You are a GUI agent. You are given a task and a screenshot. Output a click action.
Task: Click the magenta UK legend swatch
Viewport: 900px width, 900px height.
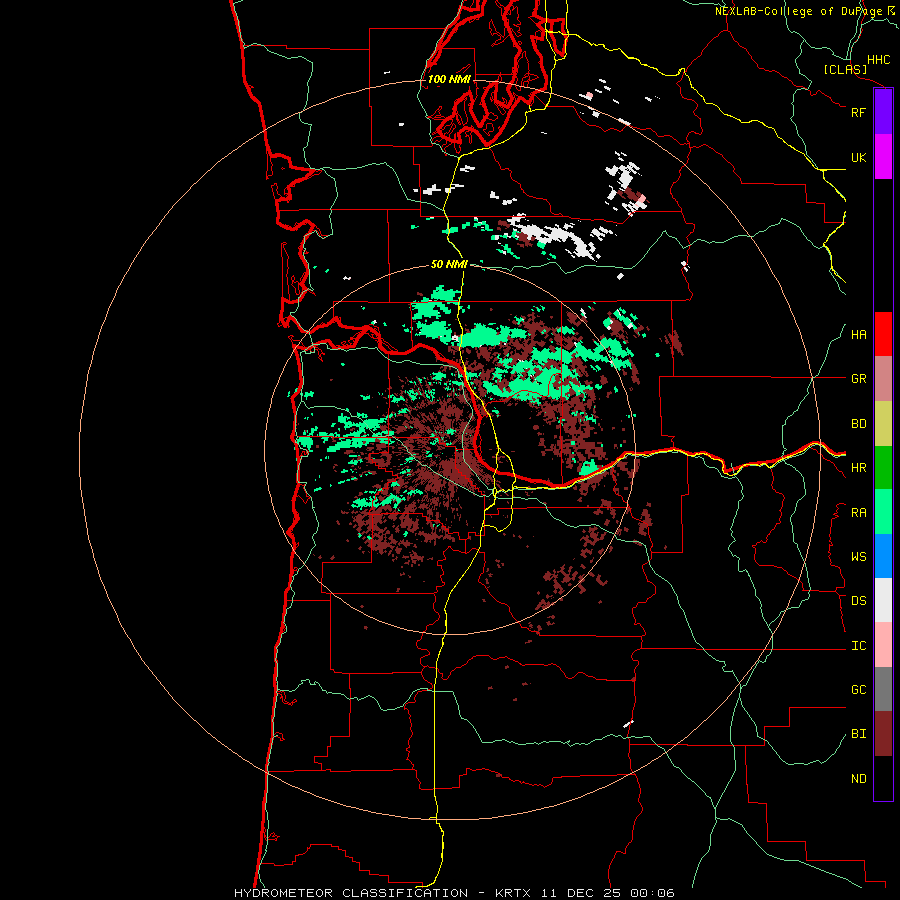coord(883,157)
